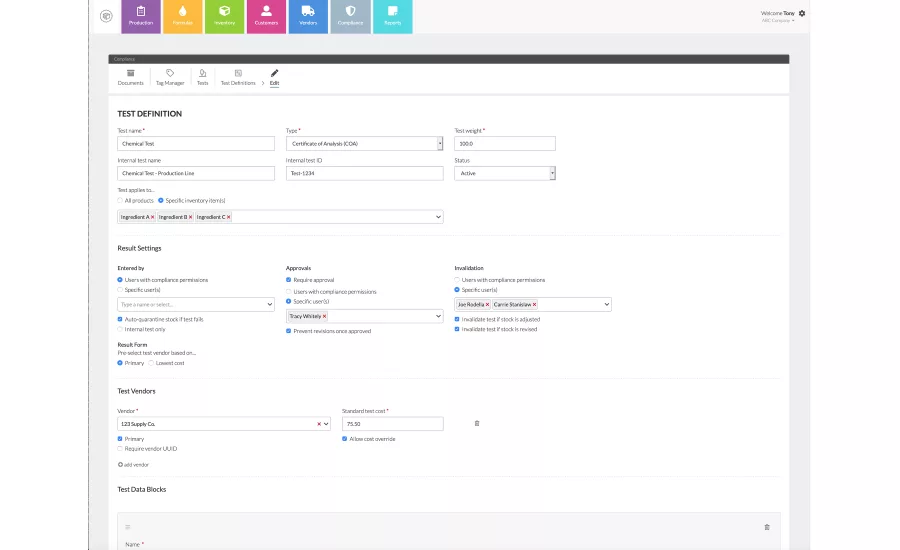
Task: Select Entered by users with compliance permissions
Action: tap(120, 280)
